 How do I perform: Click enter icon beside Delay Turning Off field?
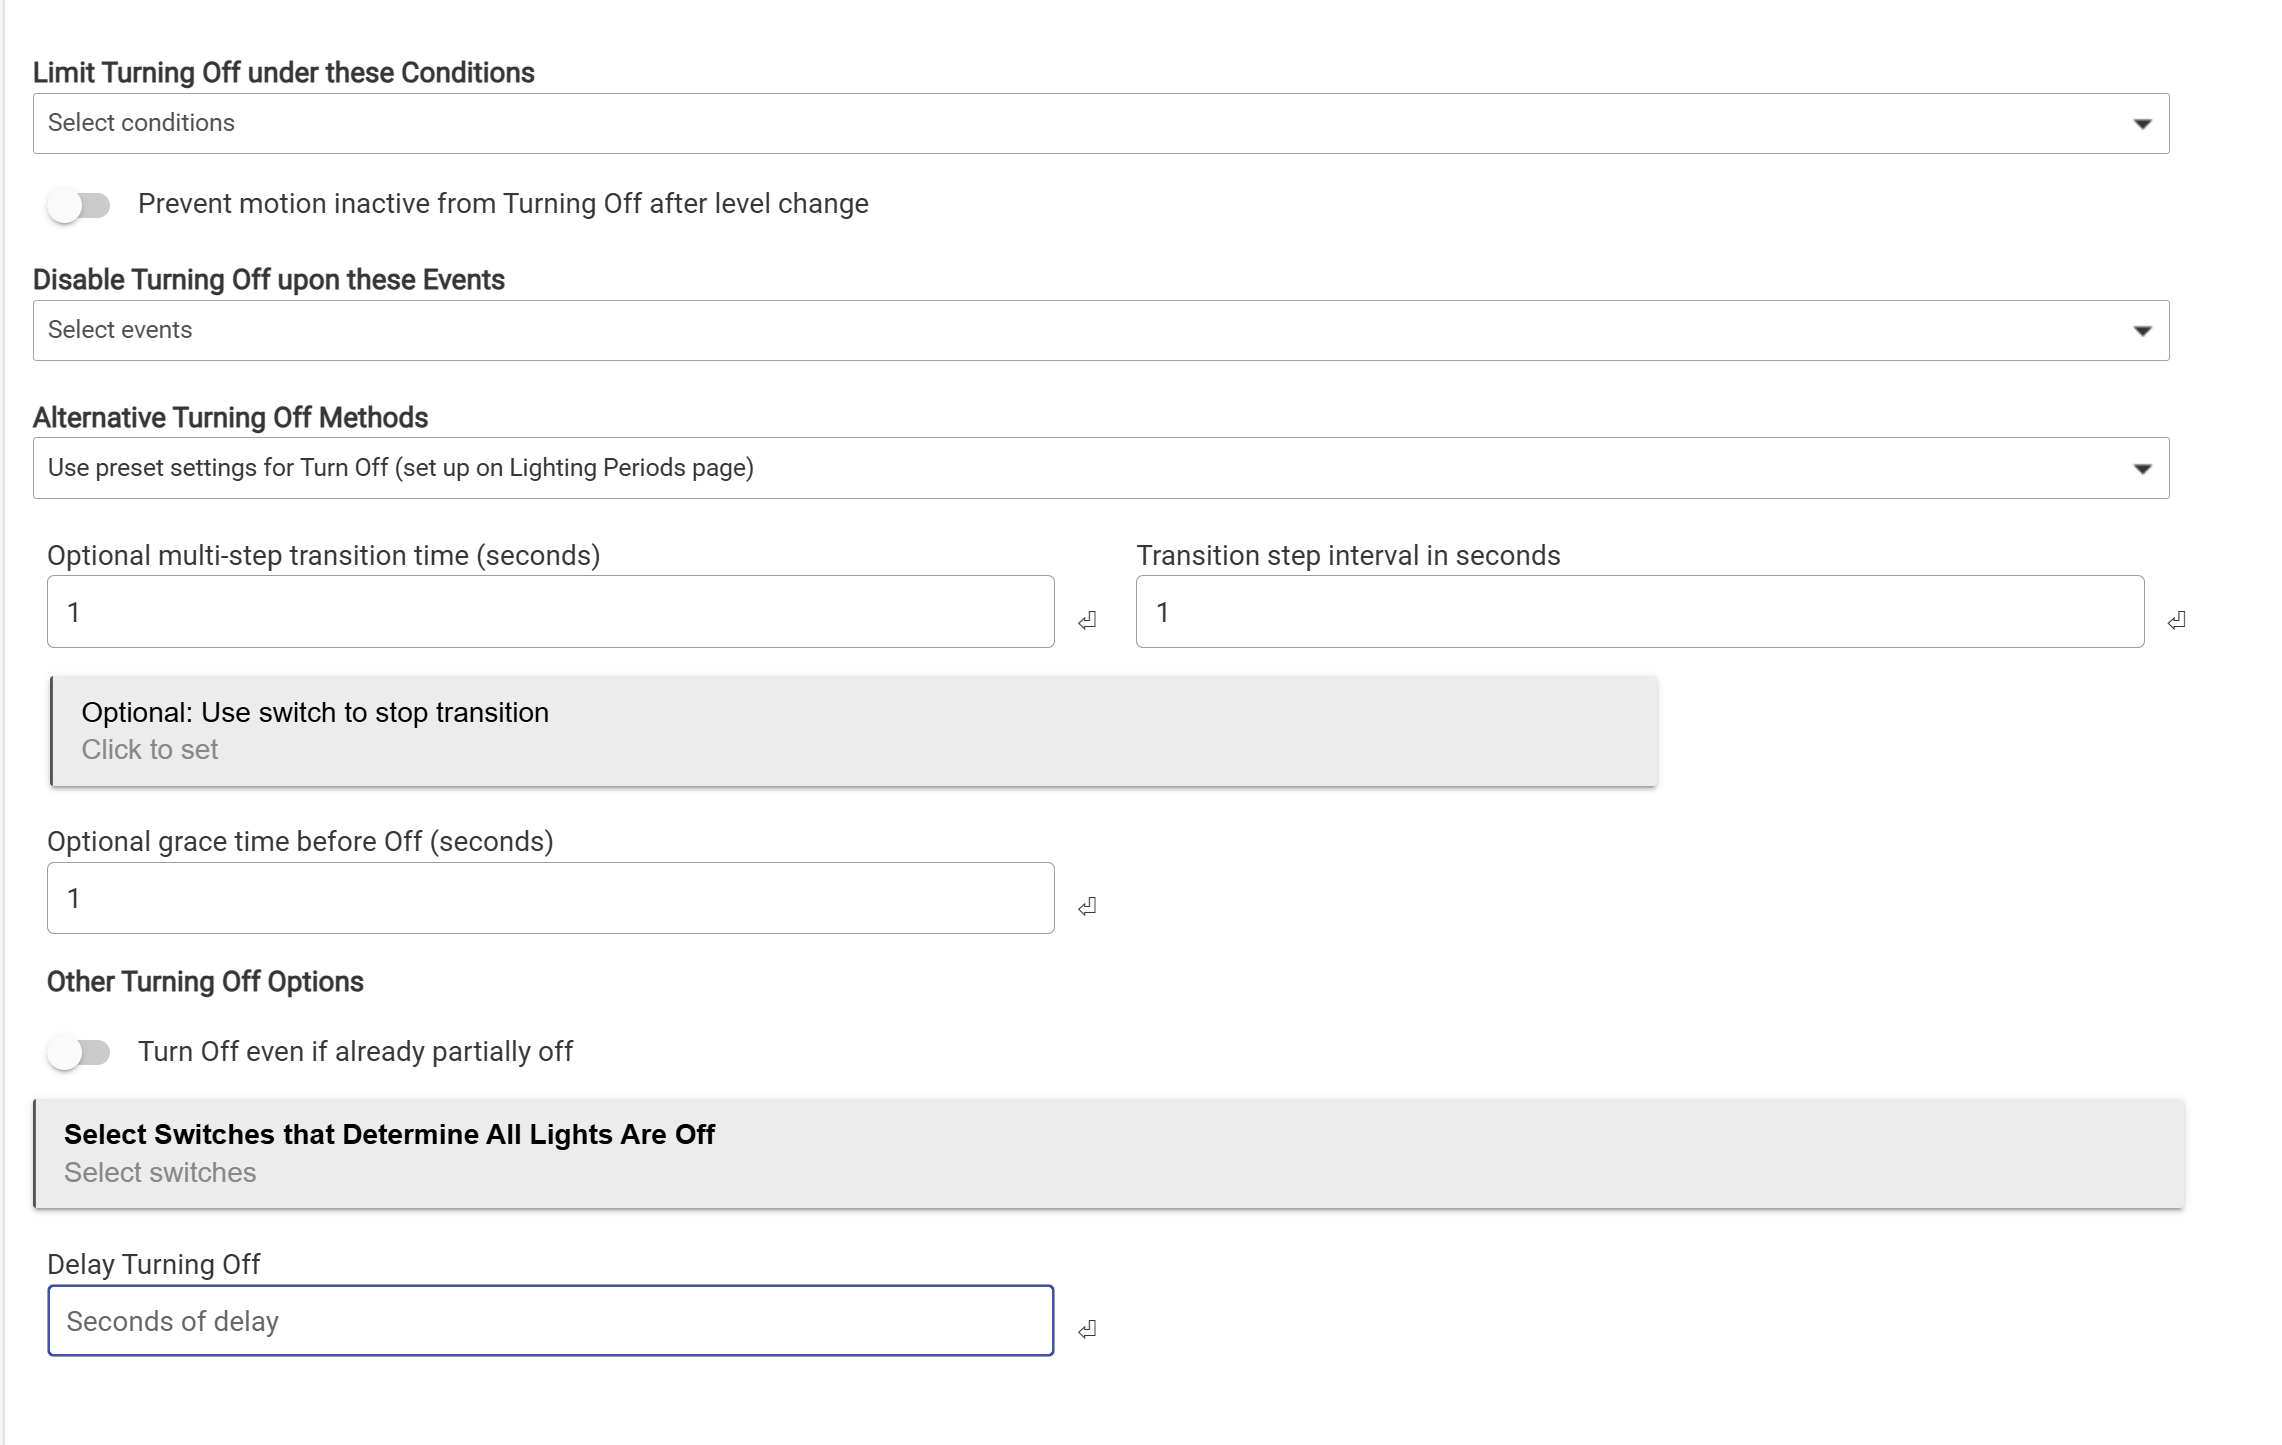pos(1087,1329)
